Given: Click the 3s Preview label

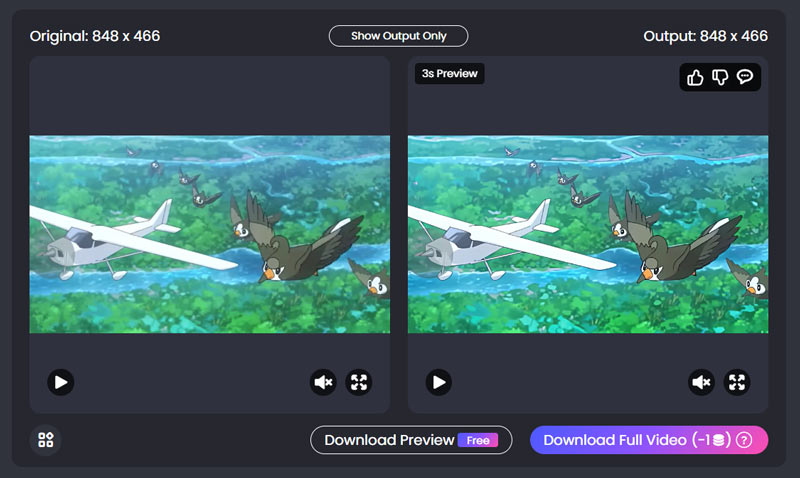Looking at the screenshot, I should tap(449, 73).
